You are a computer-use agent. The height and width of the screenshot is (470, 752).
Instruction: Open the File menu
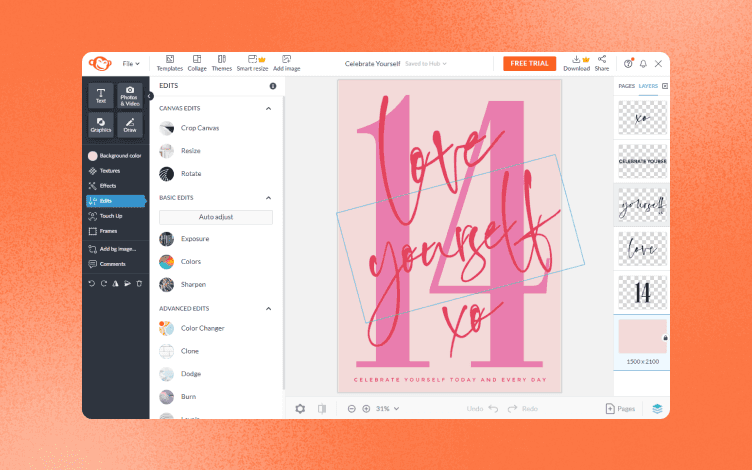[x=130, y=63]
